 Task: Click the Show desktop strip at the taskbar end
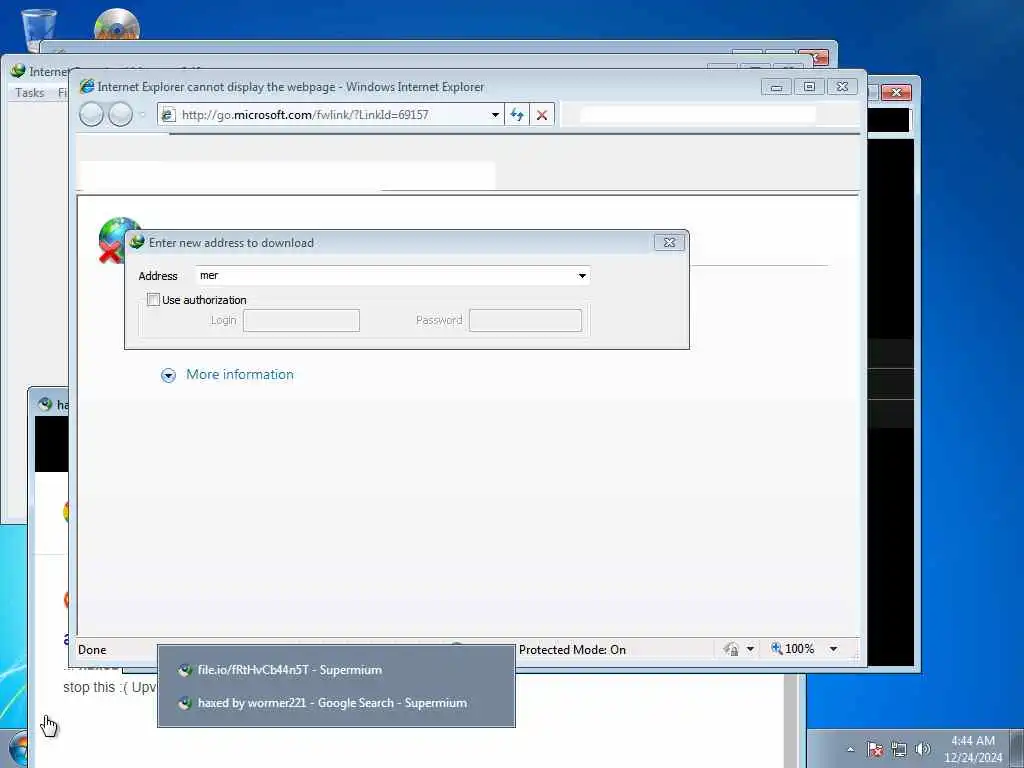click(x=1016, y=748)
